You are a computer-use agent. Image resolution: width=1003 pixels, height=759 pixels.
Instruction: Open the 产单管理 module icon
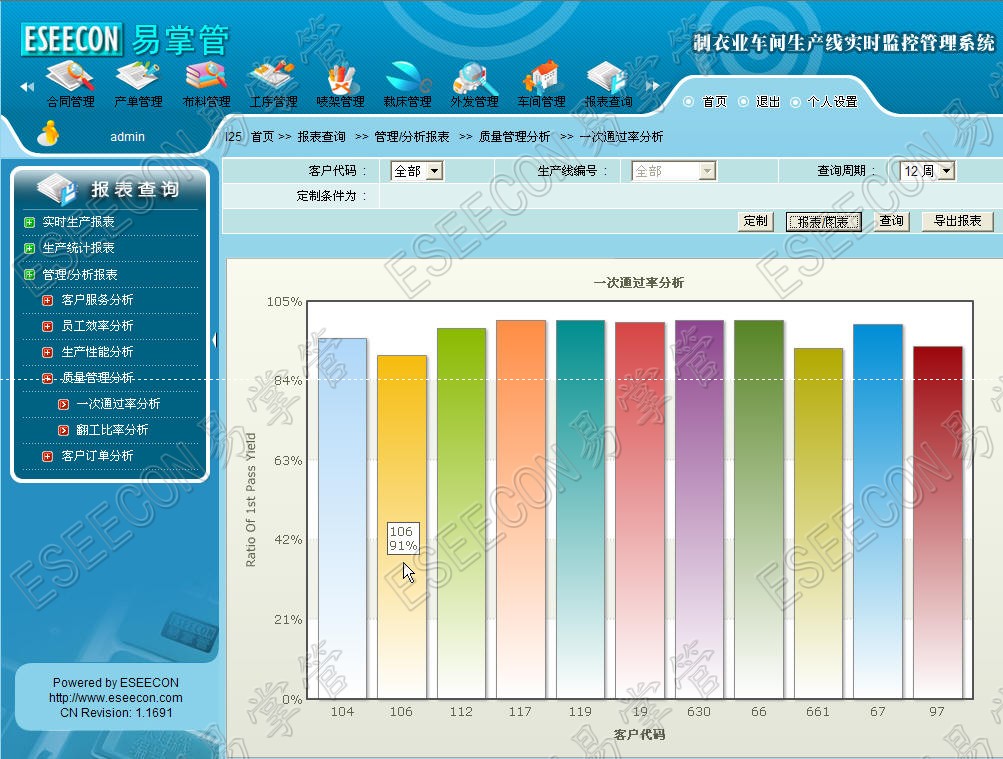(138, 77)
